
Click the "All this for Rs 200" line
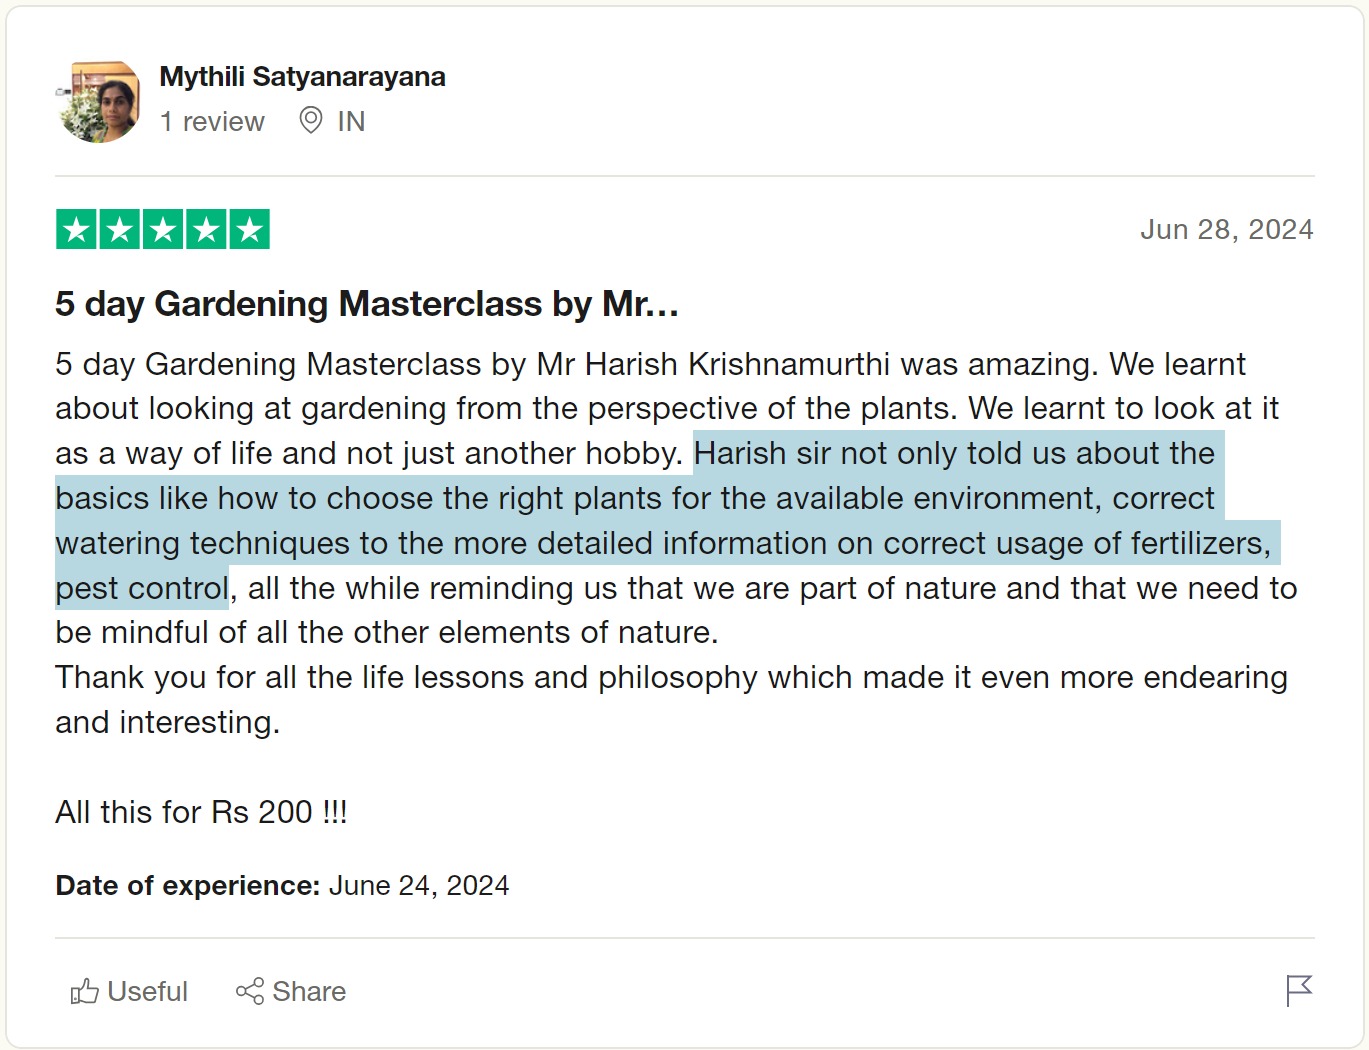tap(201, 812)
